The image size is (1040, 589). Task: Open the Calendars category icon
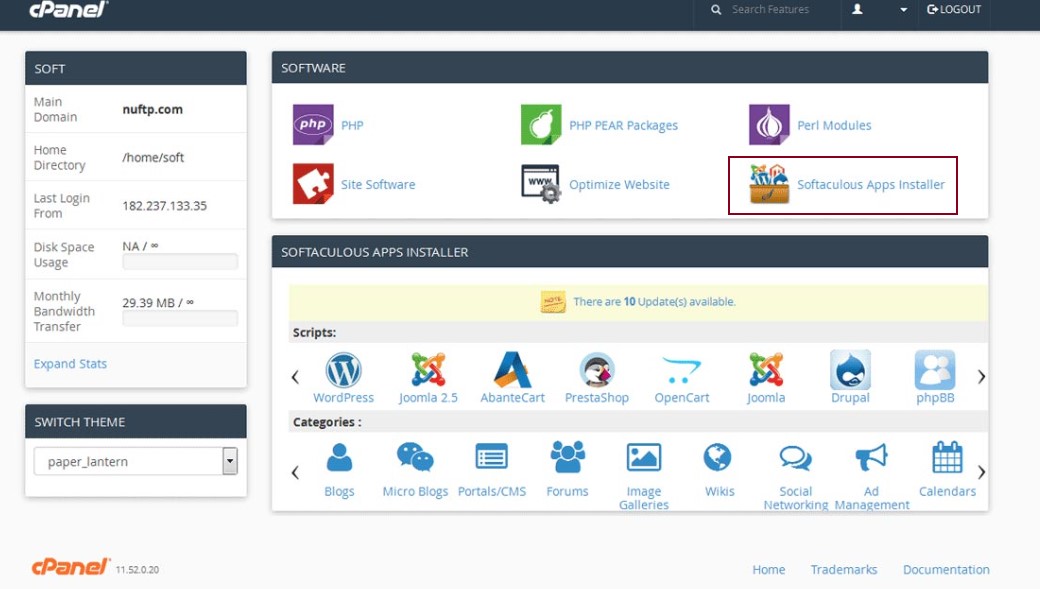click(947, 457)
